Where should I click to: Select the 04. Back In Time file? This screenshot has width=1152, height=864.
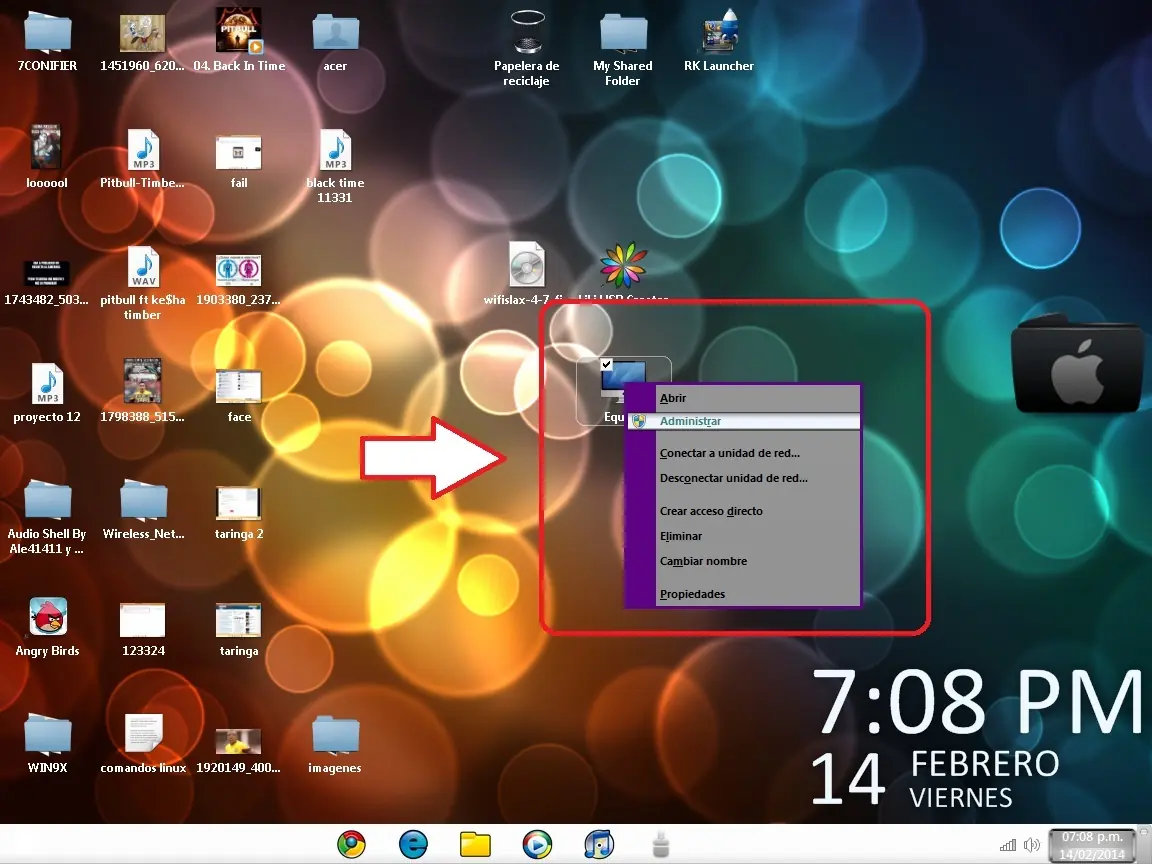pos(239,32)
